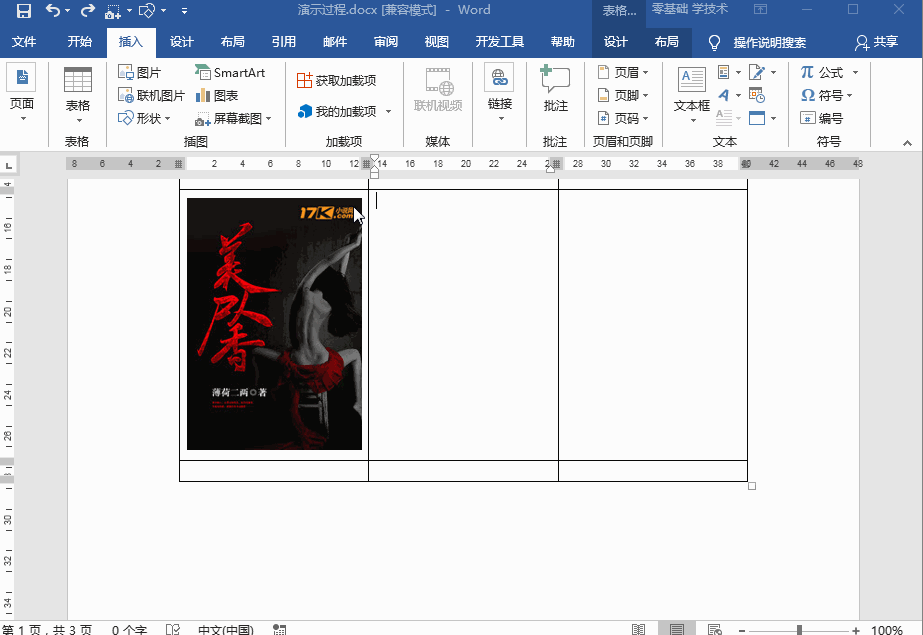923x635 pixels.
Task: Click the page count status text
Action: point(47,630)
